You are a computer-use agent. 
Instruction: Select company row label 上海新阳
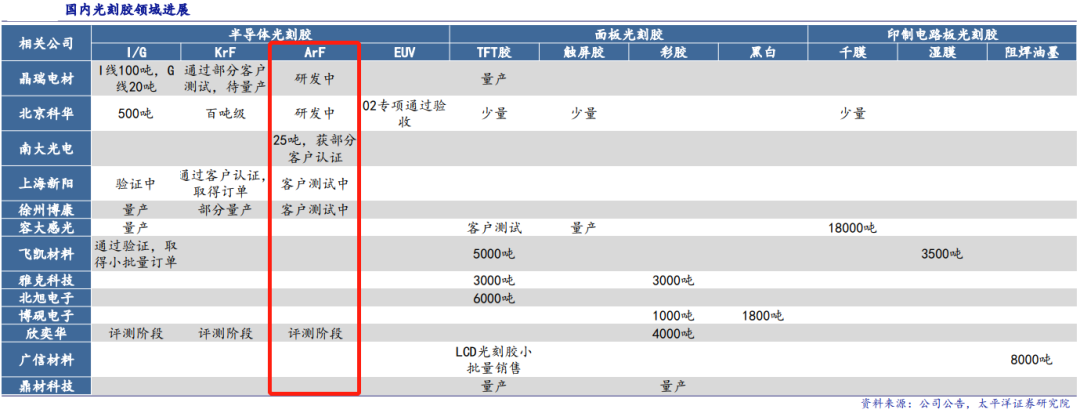[46, 183]
